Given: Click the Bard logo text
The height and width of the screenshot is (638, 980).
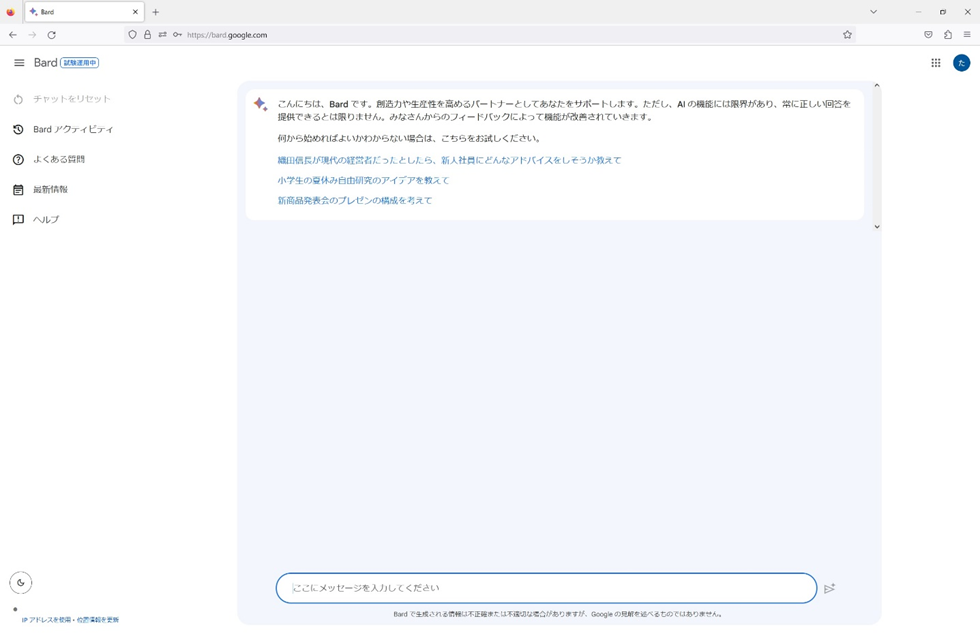Looking at the screenshot, I should (x=46, y=62).
